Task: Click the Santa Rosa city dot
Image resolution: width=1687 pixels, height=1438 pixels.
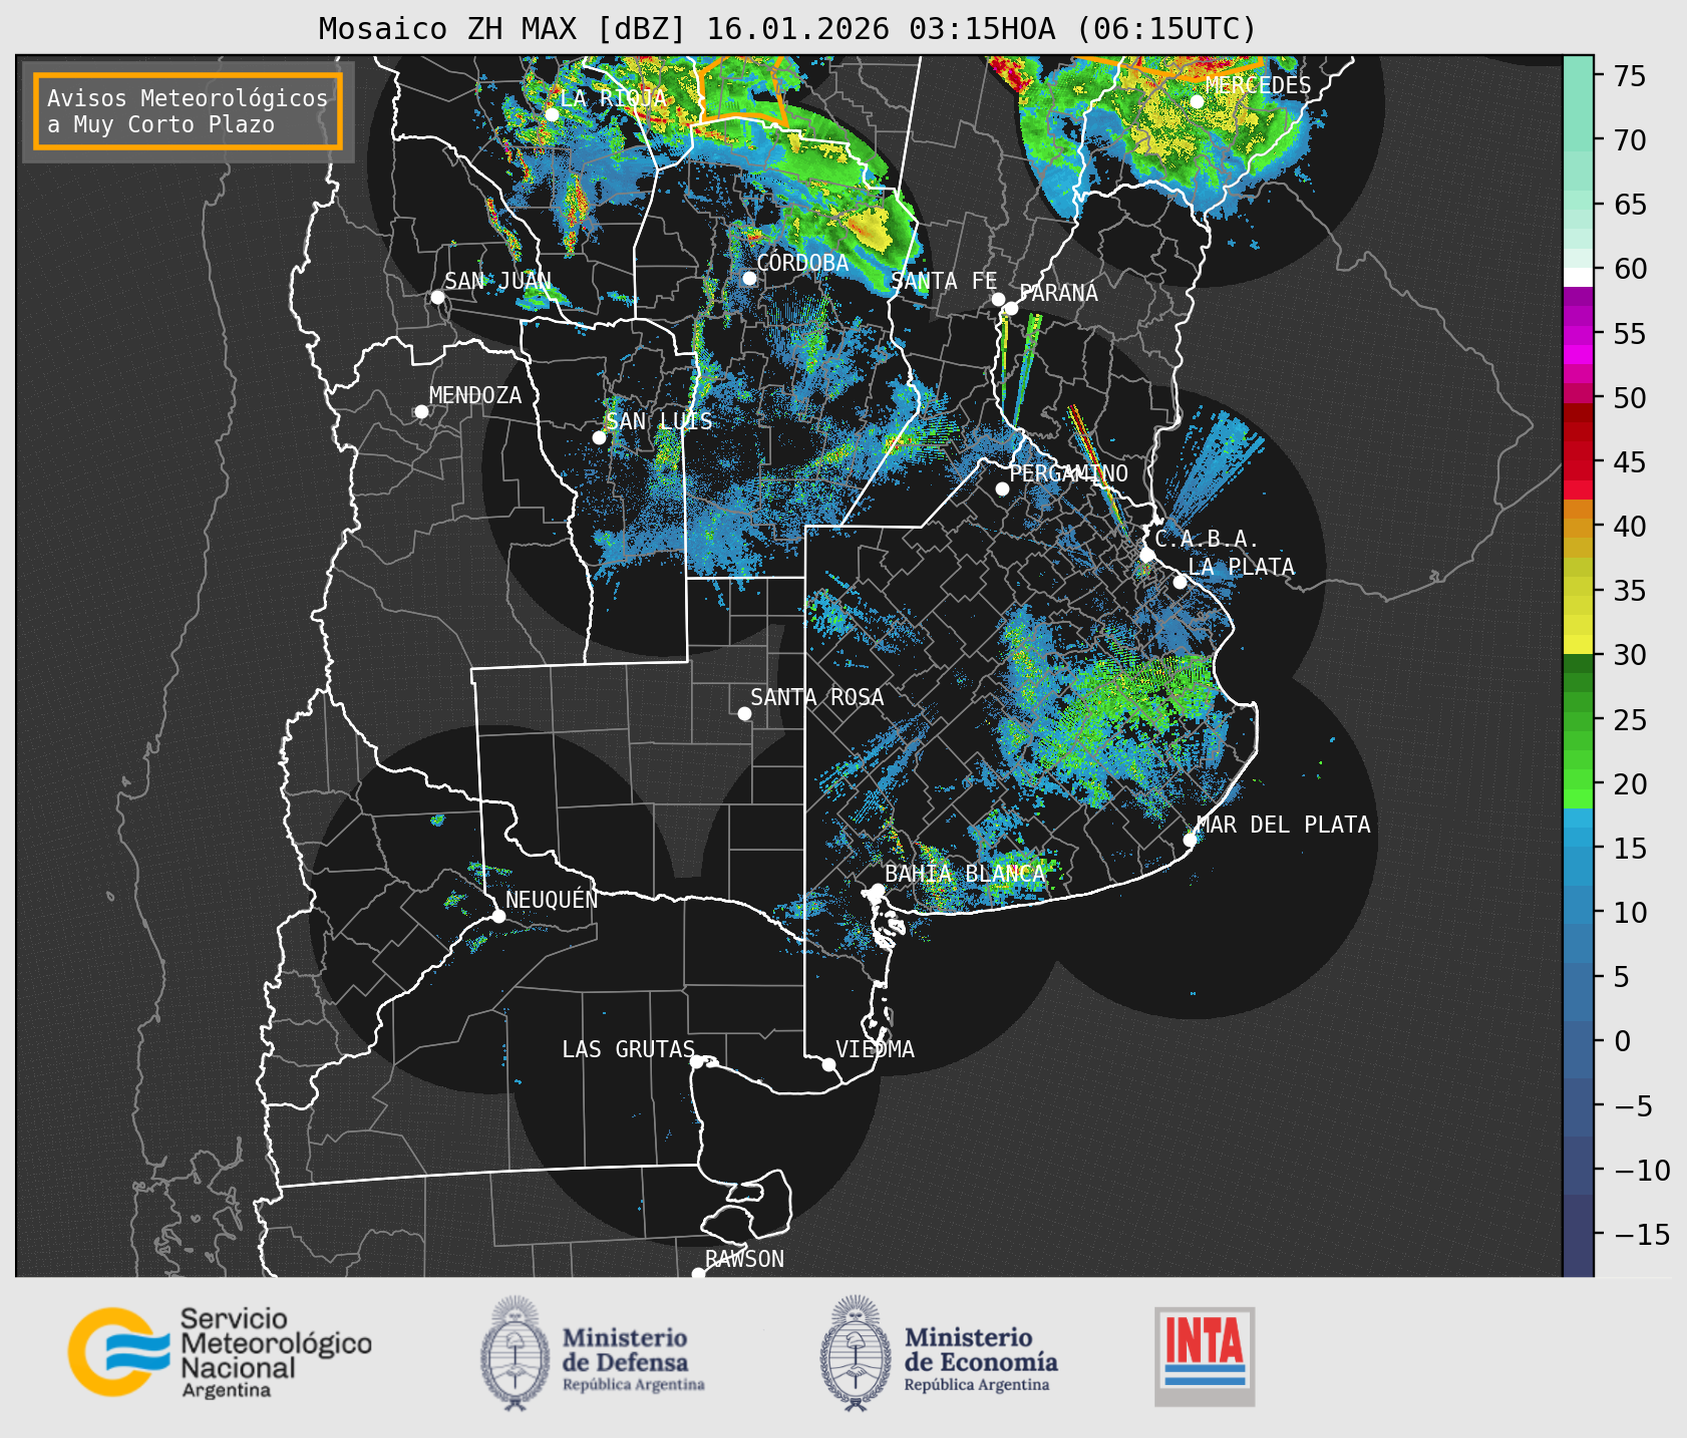Action: point(744,713)
